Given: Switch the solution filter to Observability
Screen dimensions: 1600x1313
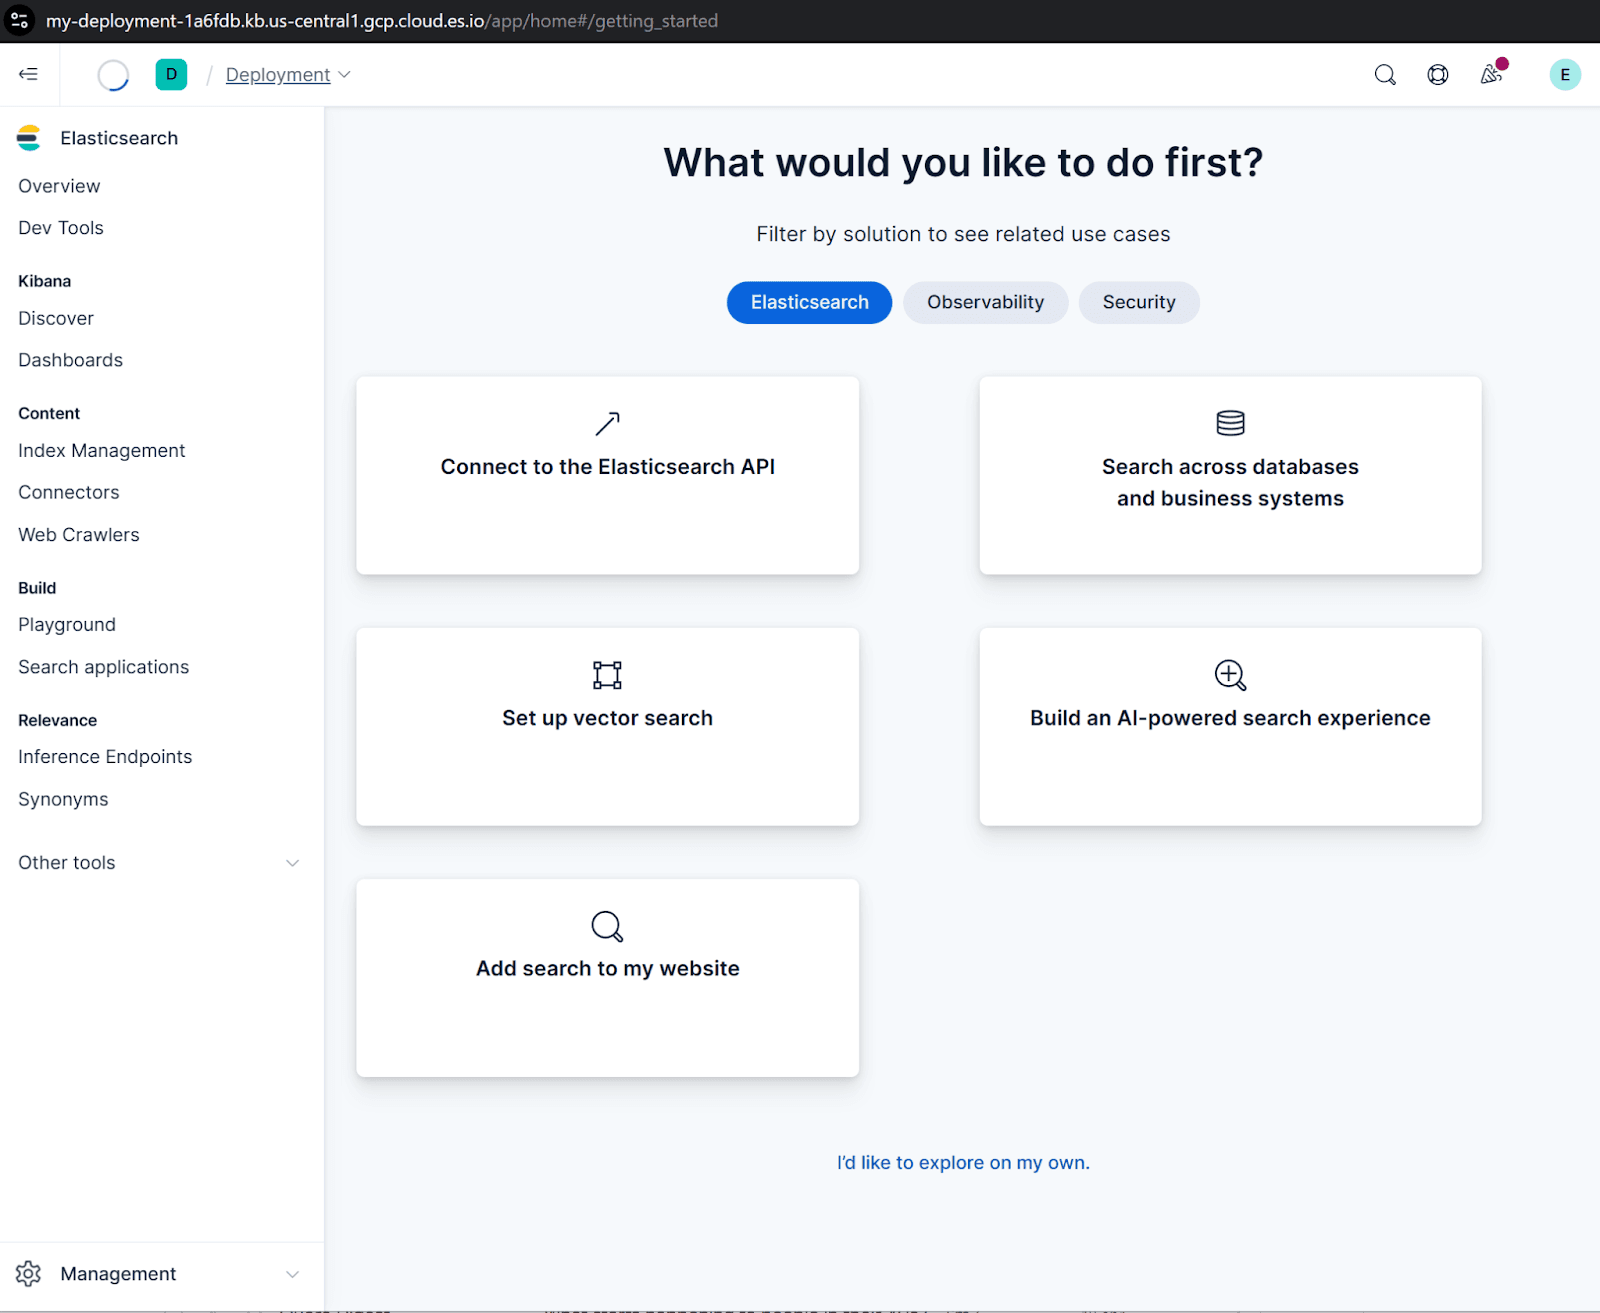Looking at the screenshot, I should (985, 302).
